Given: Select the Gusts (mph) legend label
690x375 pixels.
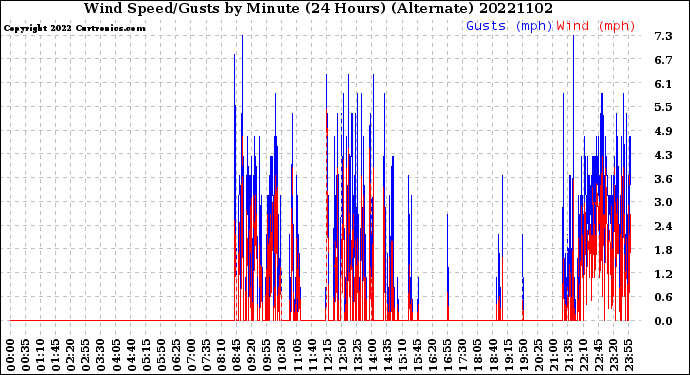Looking at the screenshot, I should click(509, 26).
